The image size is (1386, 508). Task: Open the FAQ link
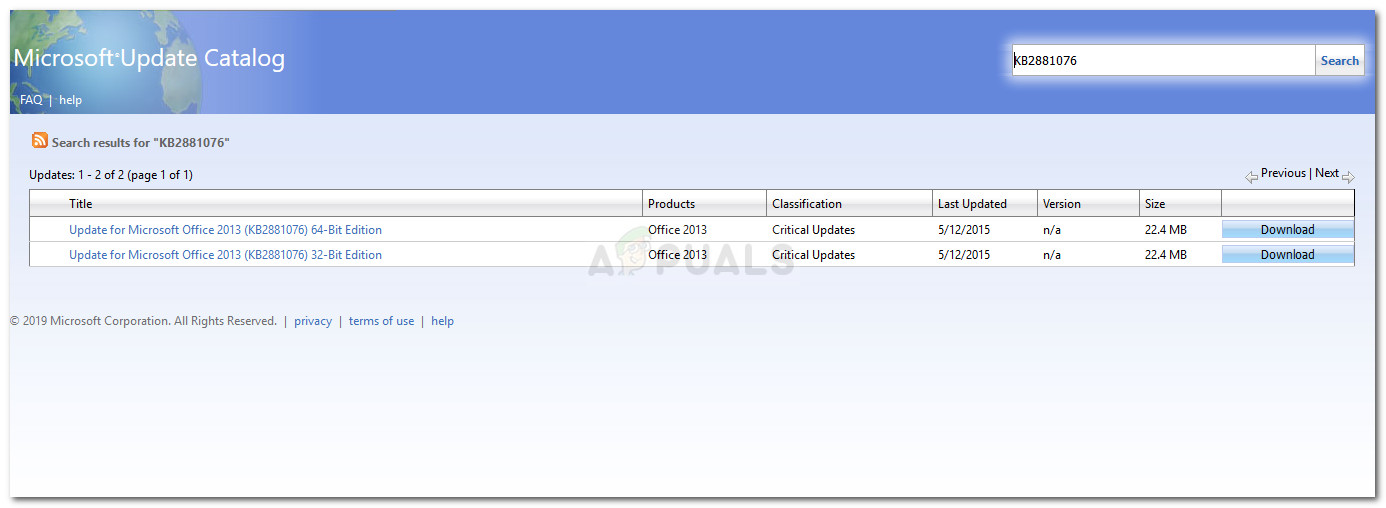coord(31,100)
